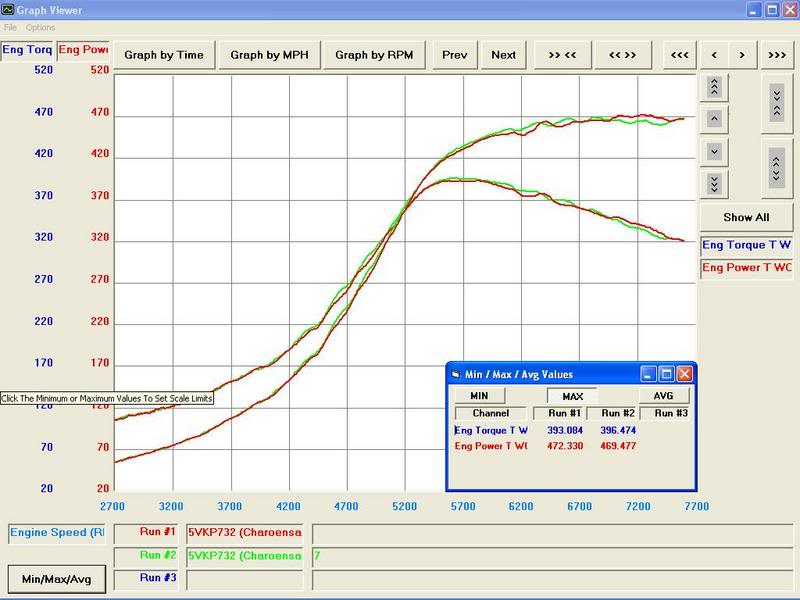Click the Min/Max/Avg button
The height and width of the screenshot is (600, 800).
57,579
